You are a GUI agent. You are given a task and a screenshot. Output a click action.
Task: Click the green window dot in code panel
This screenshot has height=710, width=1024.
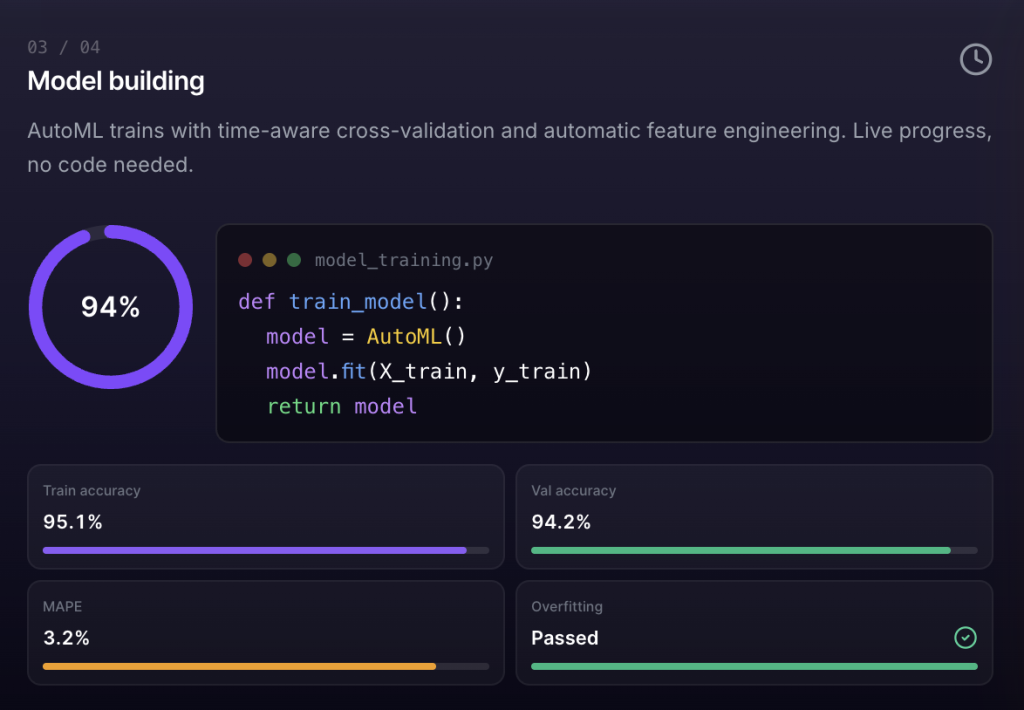(x=294, y=260)
